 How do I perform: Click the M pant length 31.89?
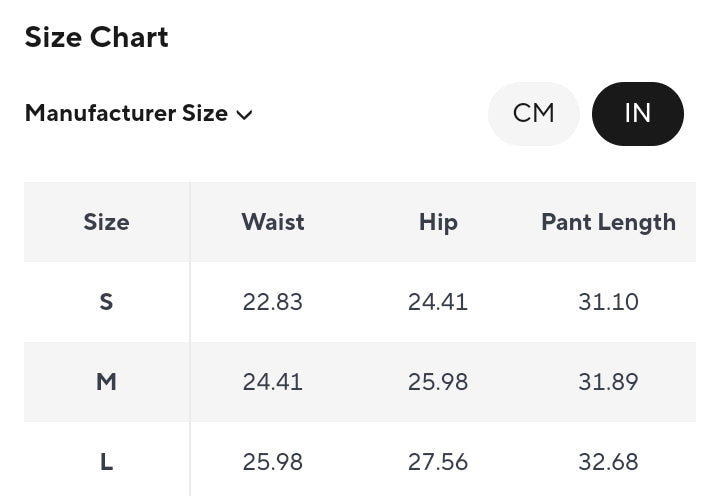click(x=608, y=382)
